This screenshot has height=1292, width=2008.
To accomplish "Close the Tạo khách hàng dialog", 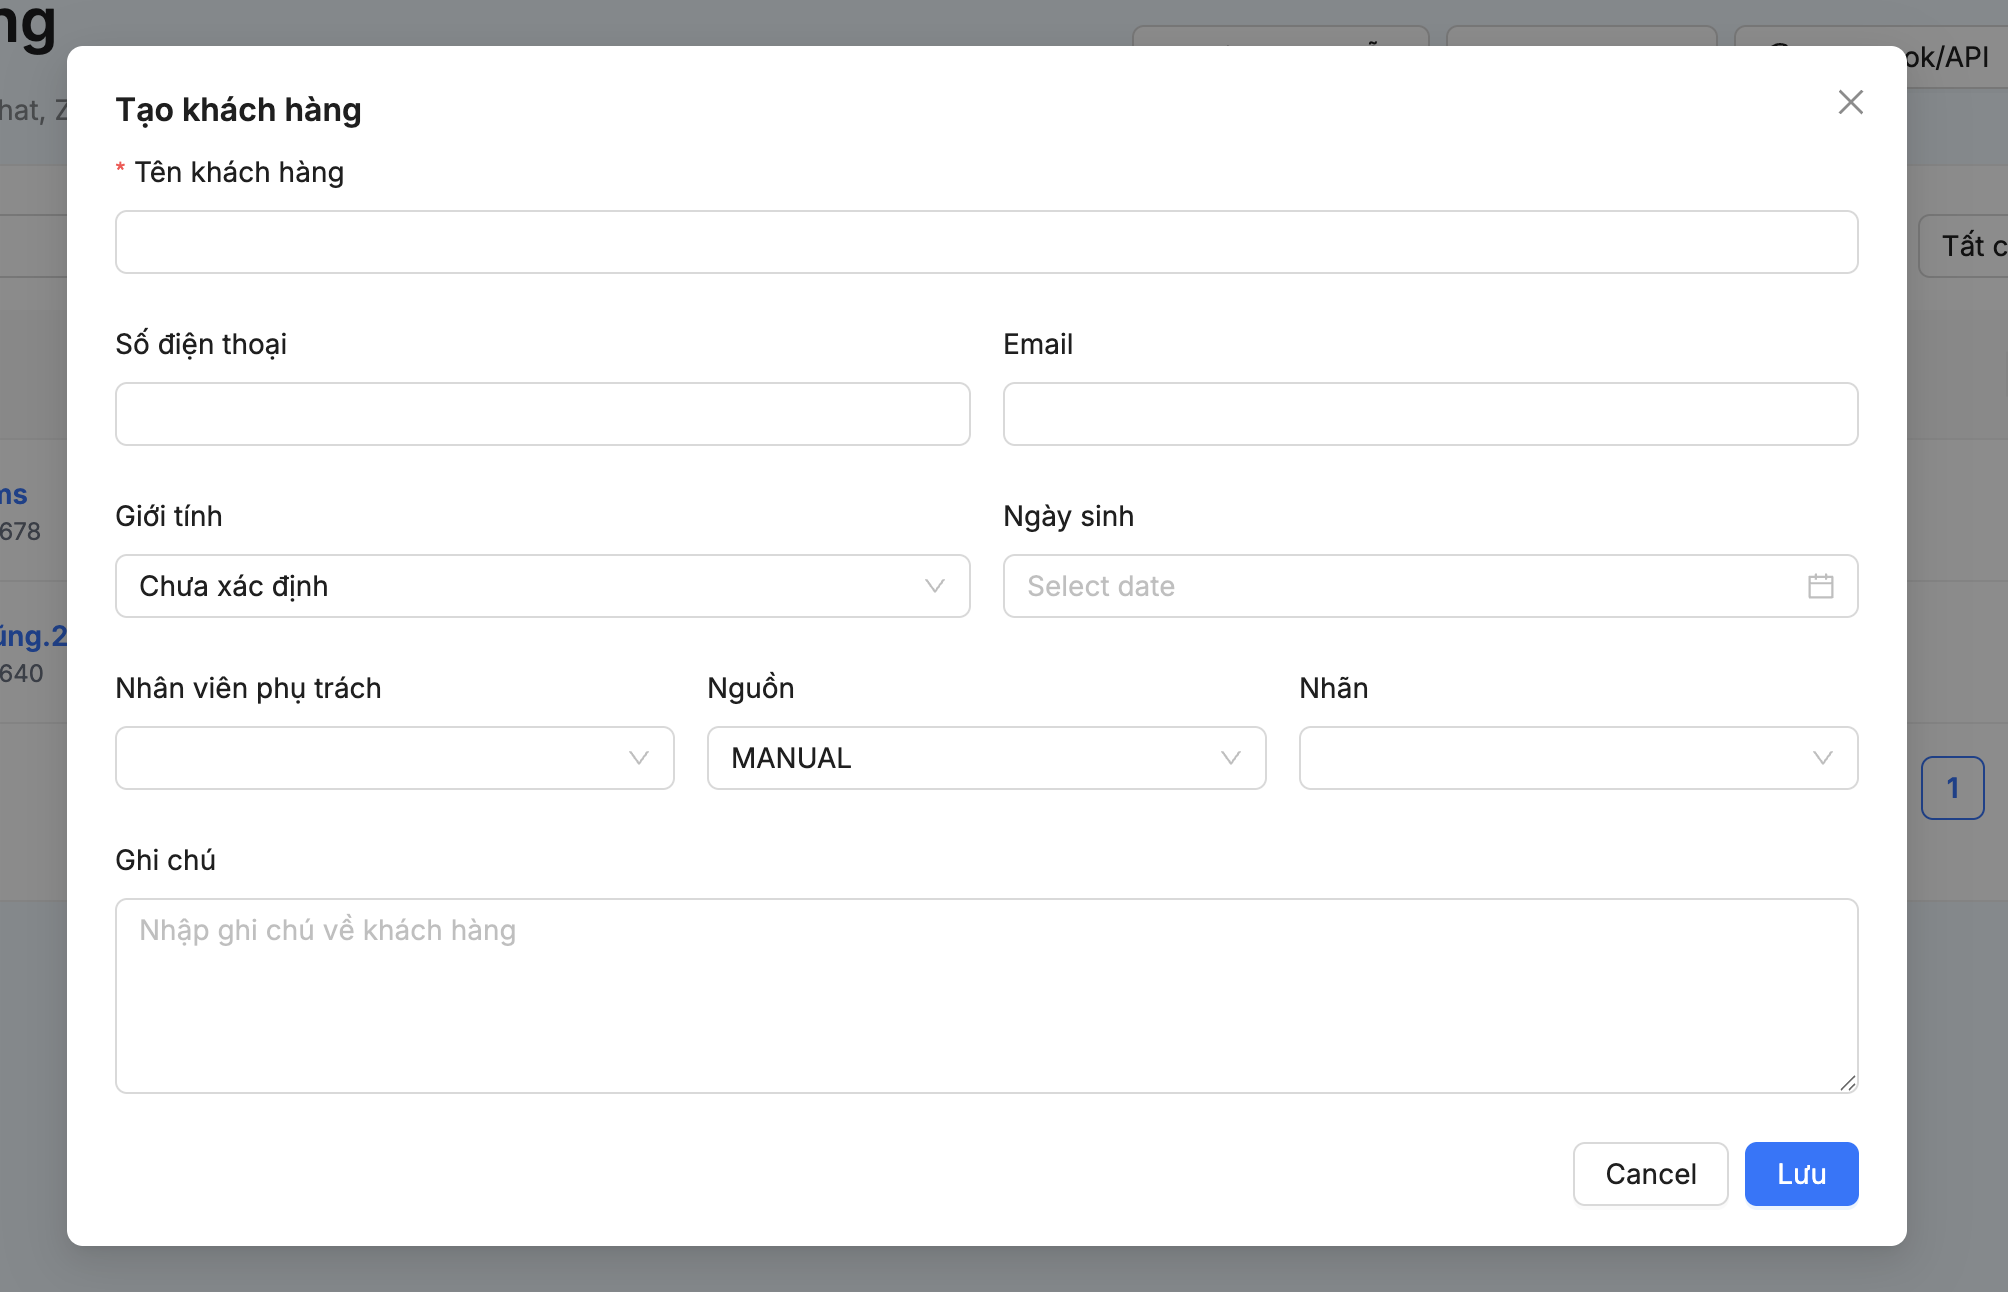I will tap(1850, 102).
